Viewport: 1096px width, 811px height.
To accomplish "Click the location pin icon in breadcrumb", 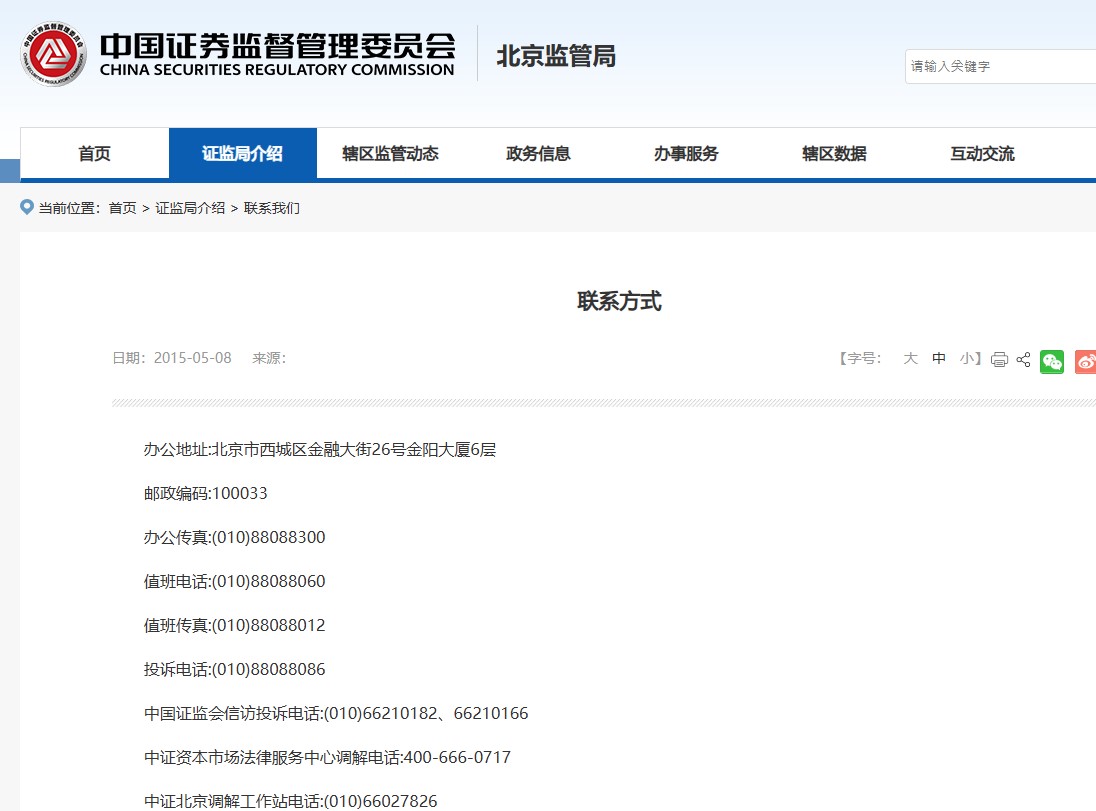I will pyautogui.click(x=27, y=207).
